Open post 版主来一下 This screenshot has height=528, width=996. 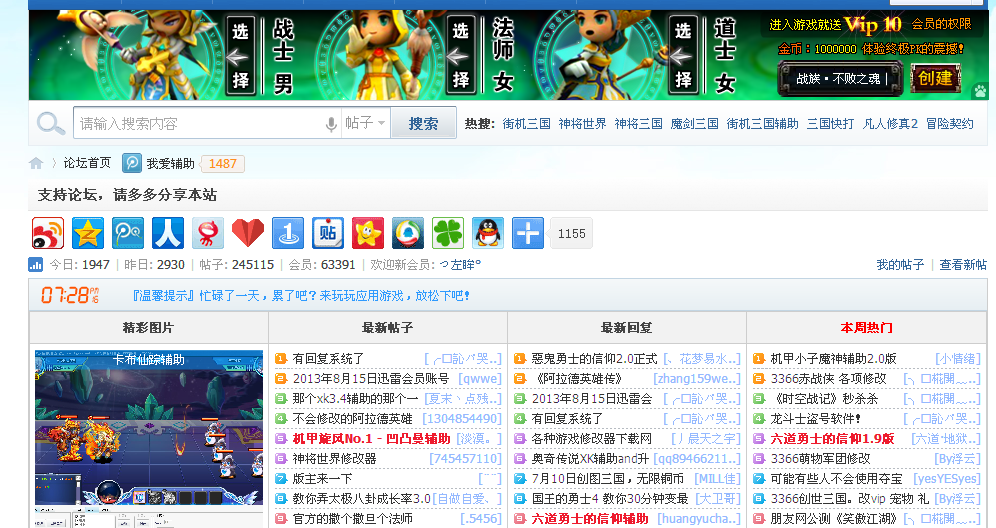322,478
